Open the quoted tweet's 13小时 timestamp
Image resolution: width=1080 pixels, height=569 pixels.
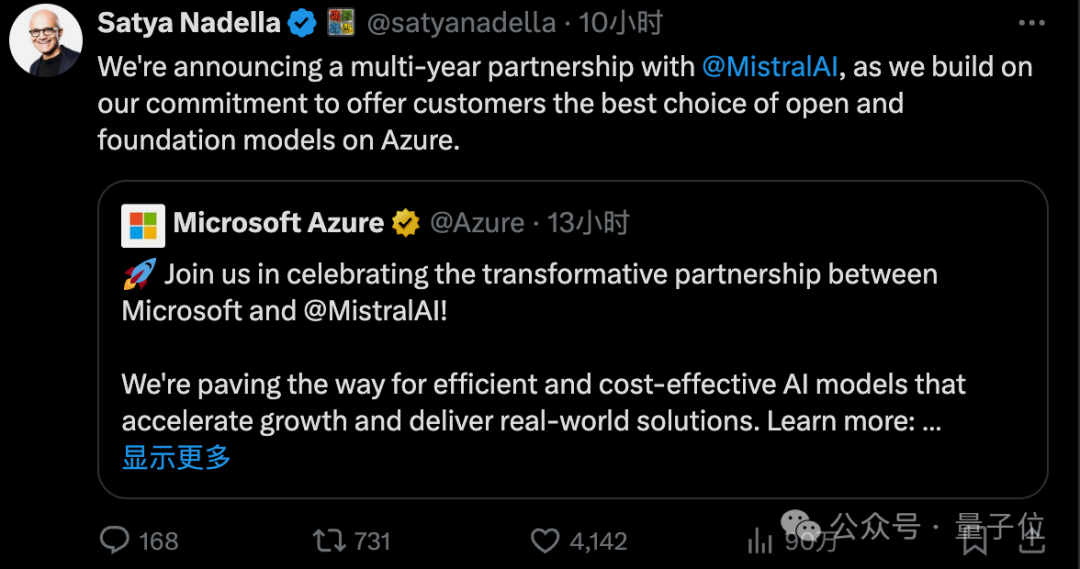click(x=588, y=223)
